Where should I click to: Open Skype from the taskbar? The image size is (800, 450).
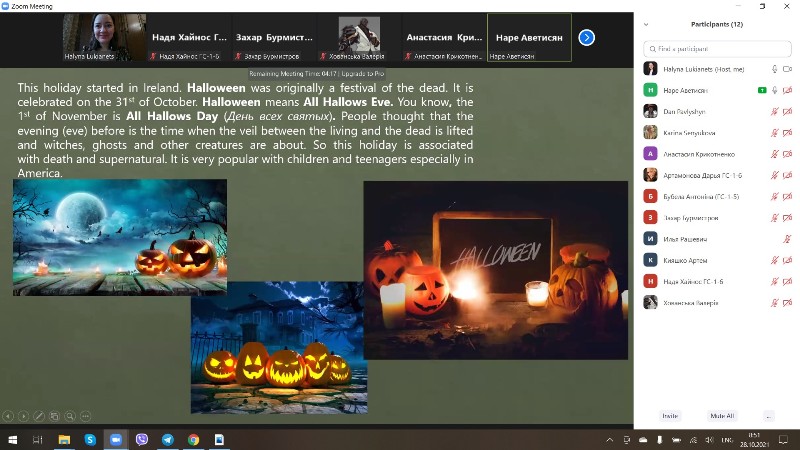point(90,439)
